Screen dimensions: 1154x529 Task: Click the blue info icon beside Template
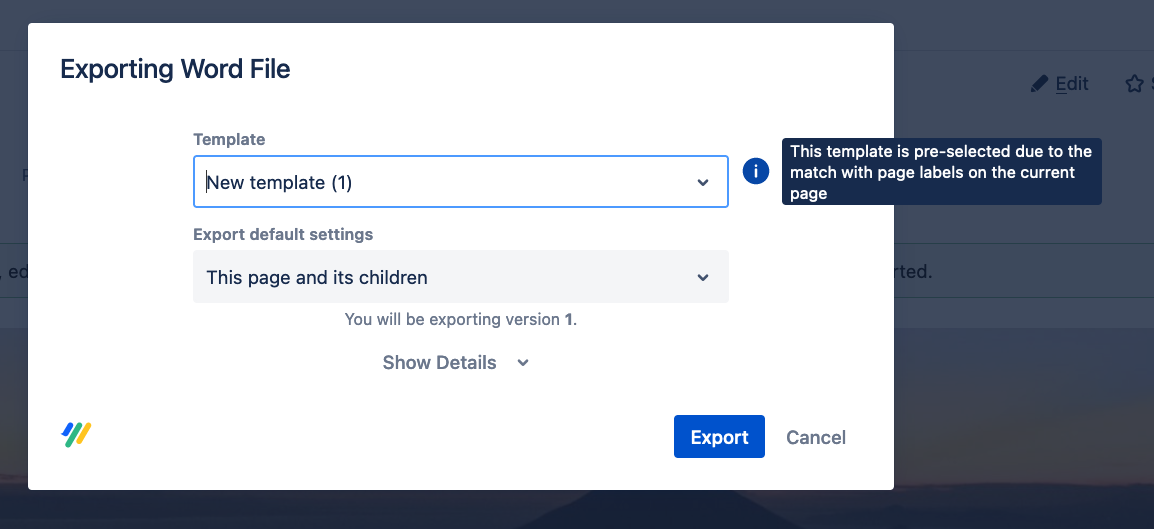click(x=756, y=172)
